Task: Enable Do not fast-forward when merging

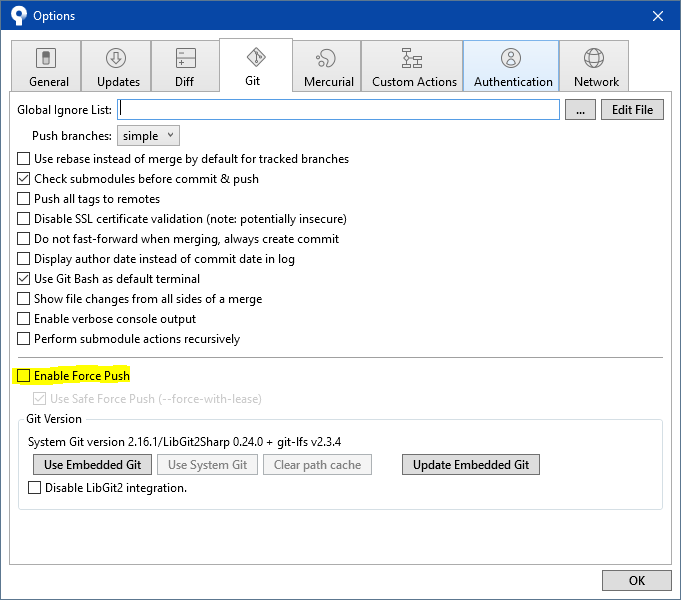Action: click(23, 239)
